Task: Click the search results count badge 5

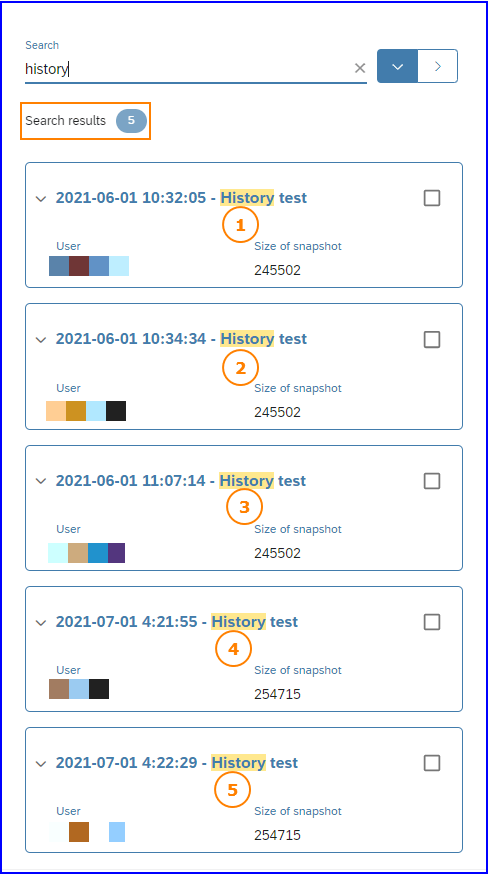Action: click(131, 120)
